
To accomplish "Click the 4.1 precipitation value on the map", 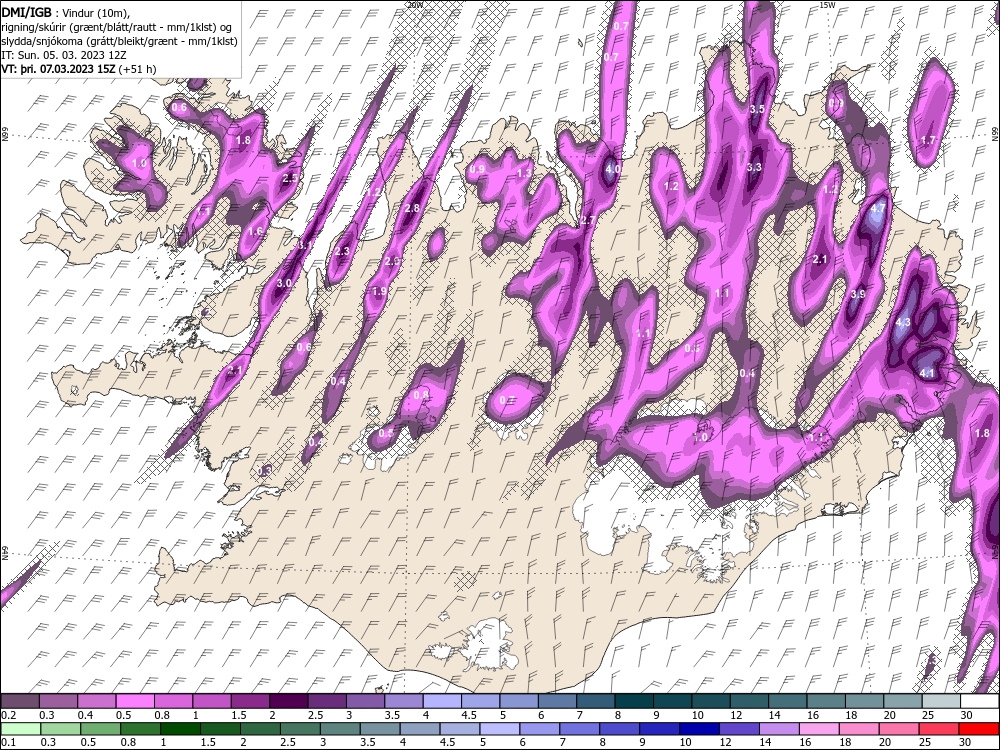I will 927,373.
